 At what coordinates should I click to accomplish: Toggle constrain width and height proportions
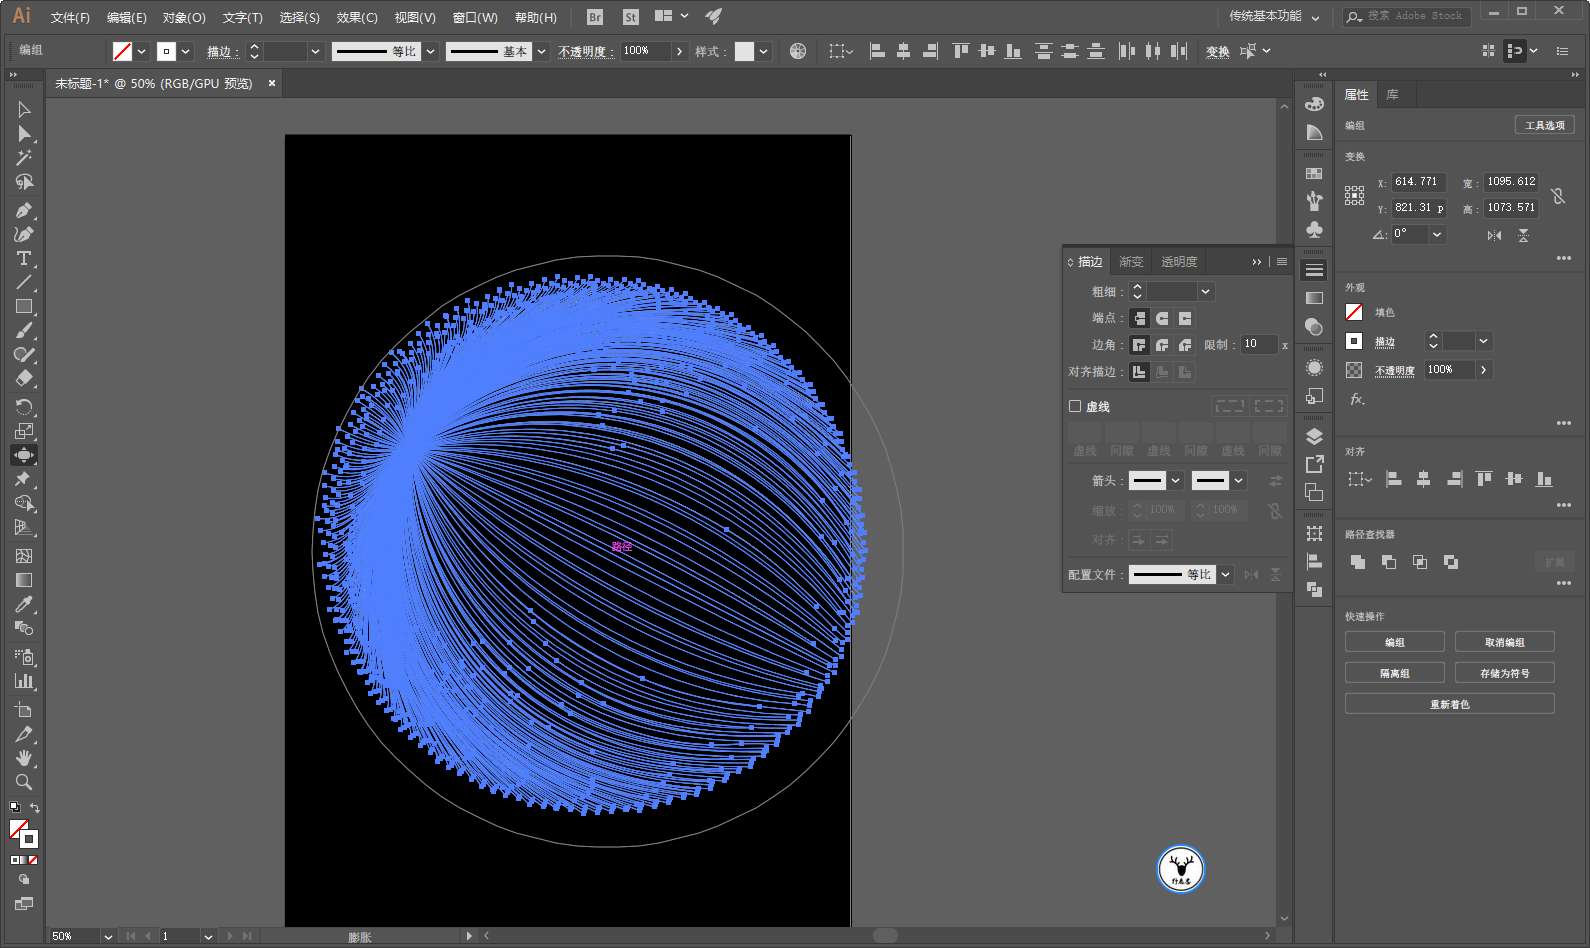[1558, 196]
